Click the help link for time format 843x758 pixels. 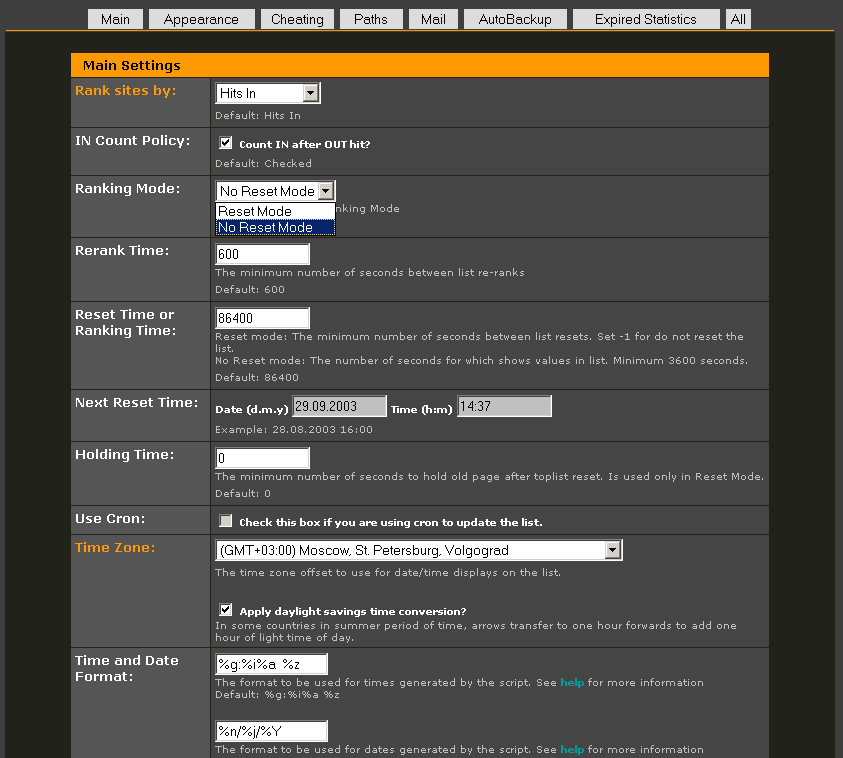(572, 682)
